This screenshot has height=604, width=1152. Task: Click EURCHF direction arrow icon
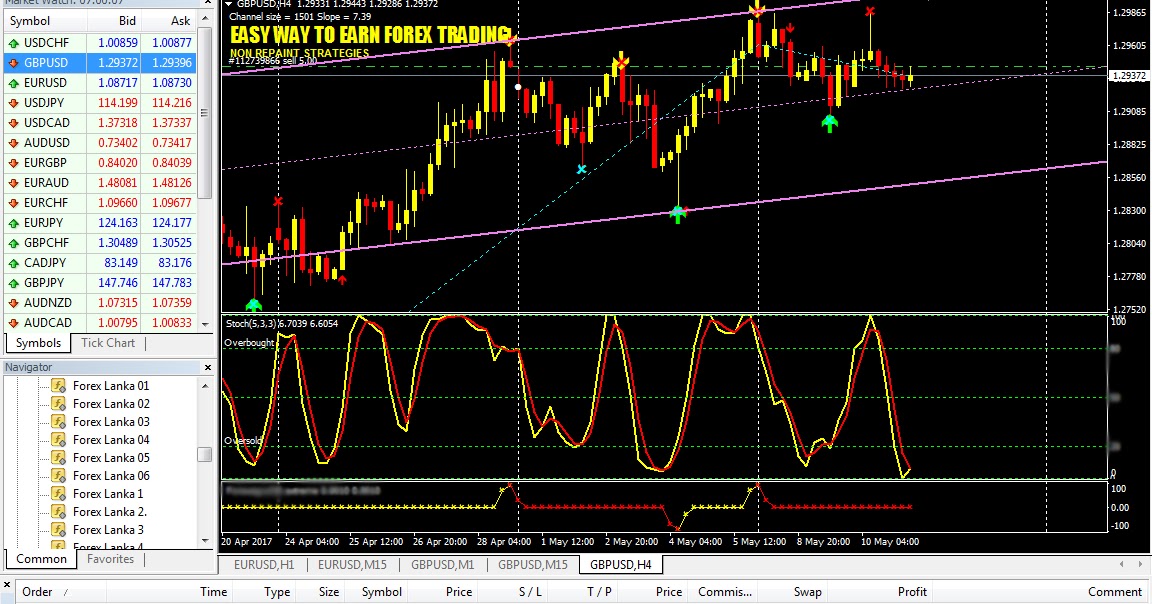[13, 203]
